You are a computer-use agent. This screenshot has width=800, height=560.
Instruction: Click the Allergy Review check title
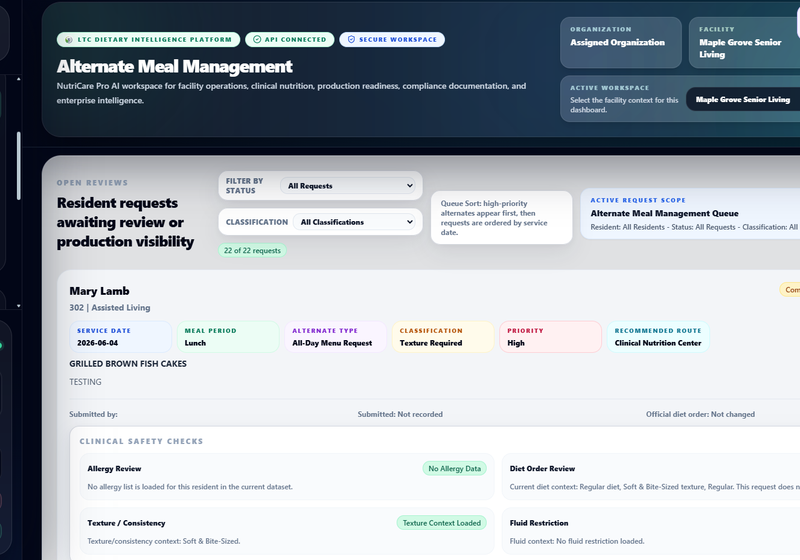pos(114,469)
